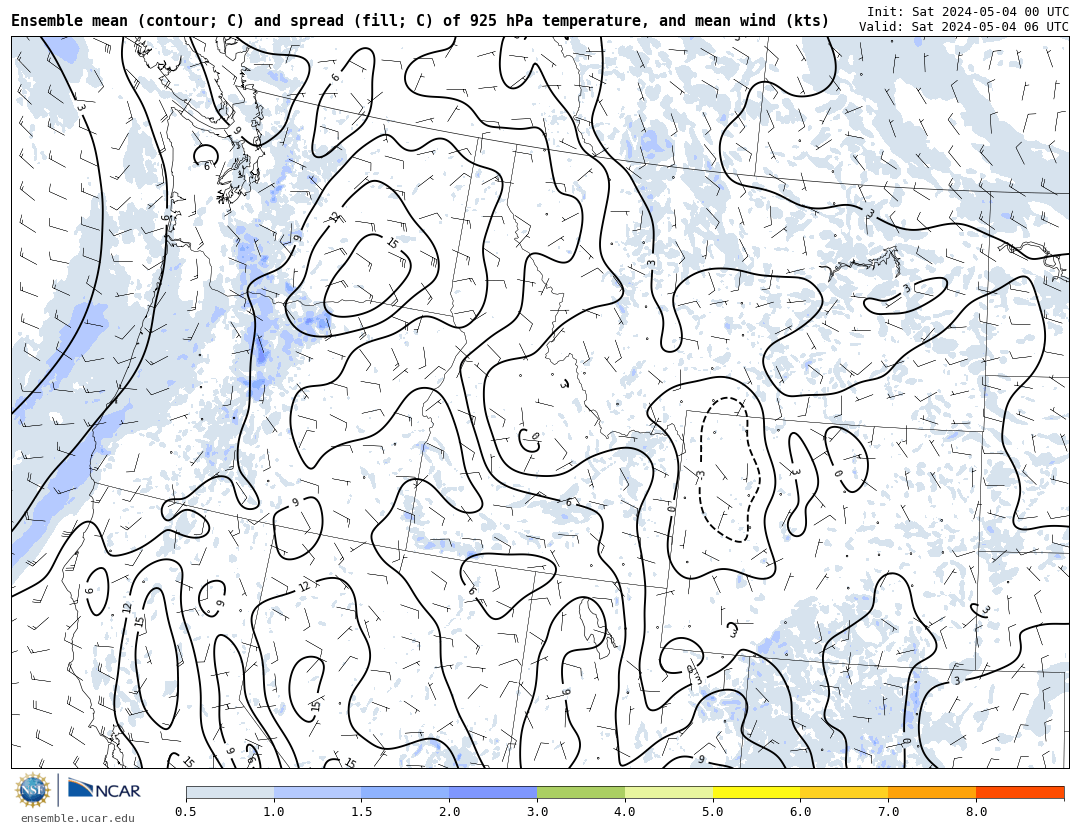
Task: Select the yellow 5.0–6.0 color swatch
Action: click(756, 792)
